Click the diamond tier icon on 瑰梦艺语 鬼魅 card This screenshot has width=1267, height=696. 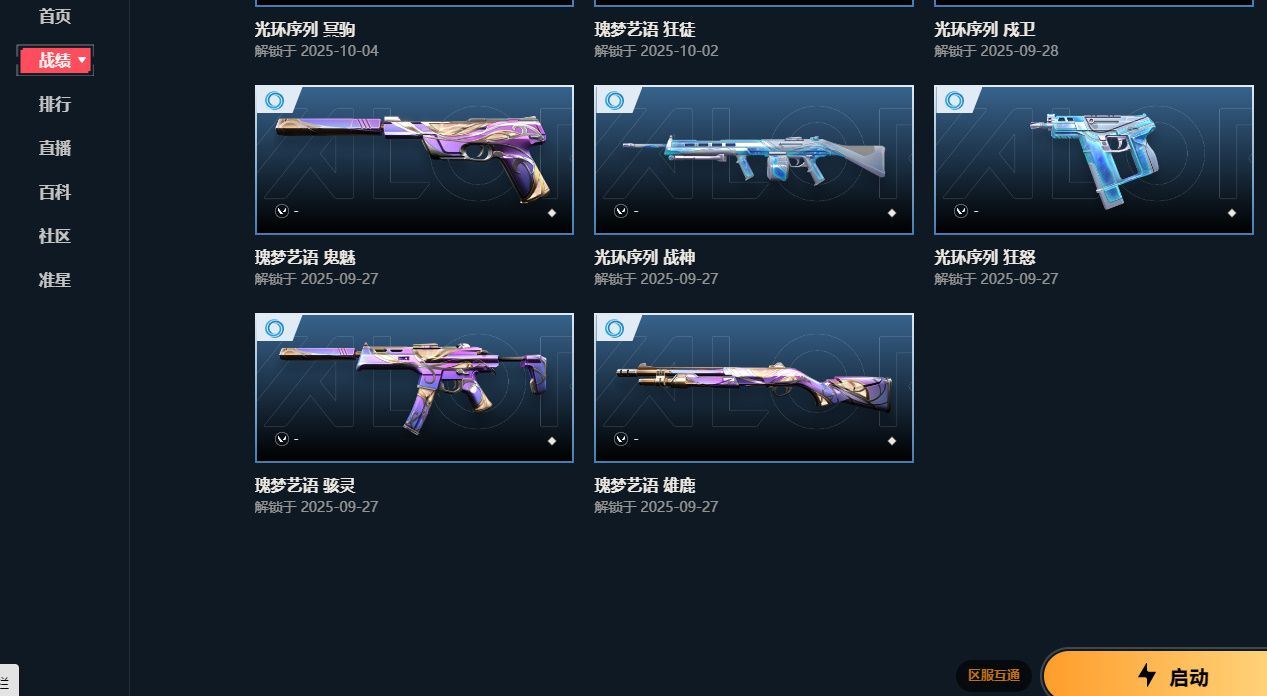tap(552, 212)
